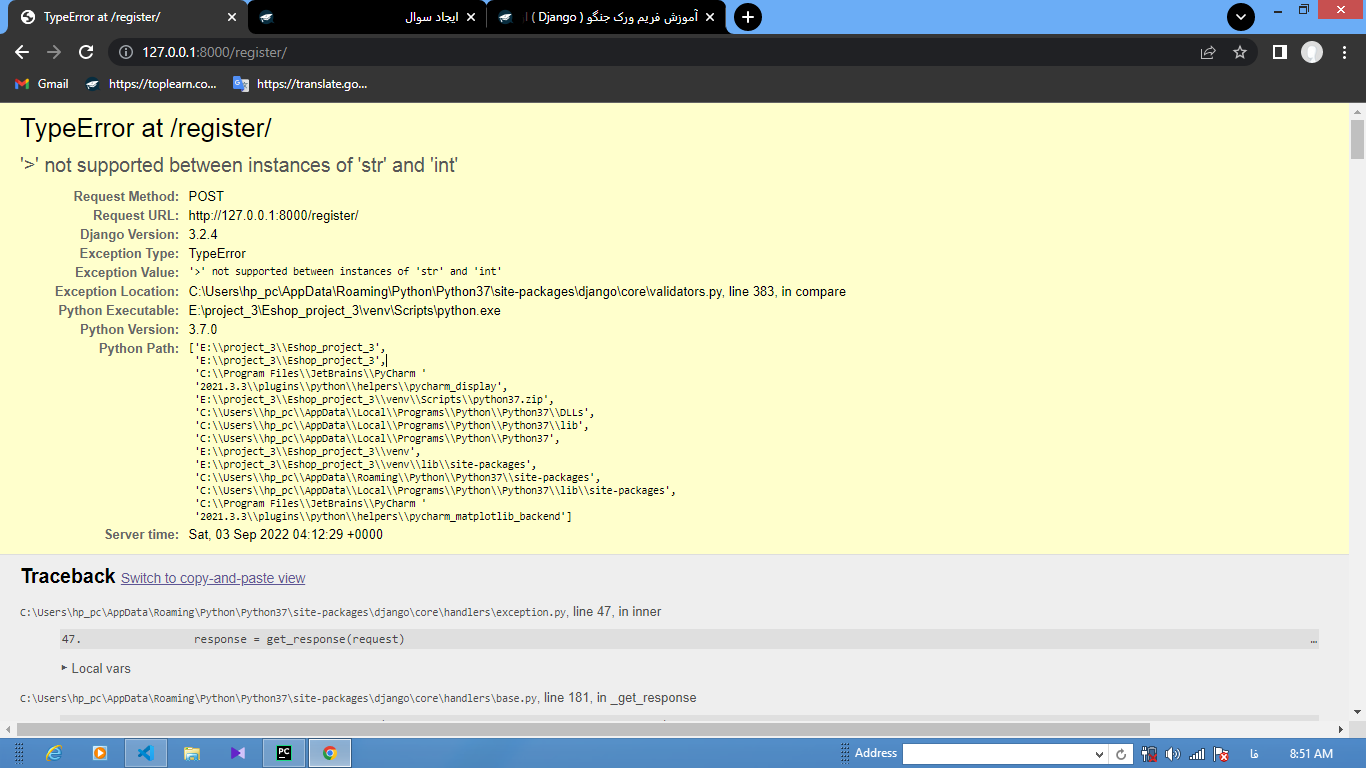Screen dimensions: 1366x768
Task: Share this page using the share icon
Action: (x=1208, y=52)
